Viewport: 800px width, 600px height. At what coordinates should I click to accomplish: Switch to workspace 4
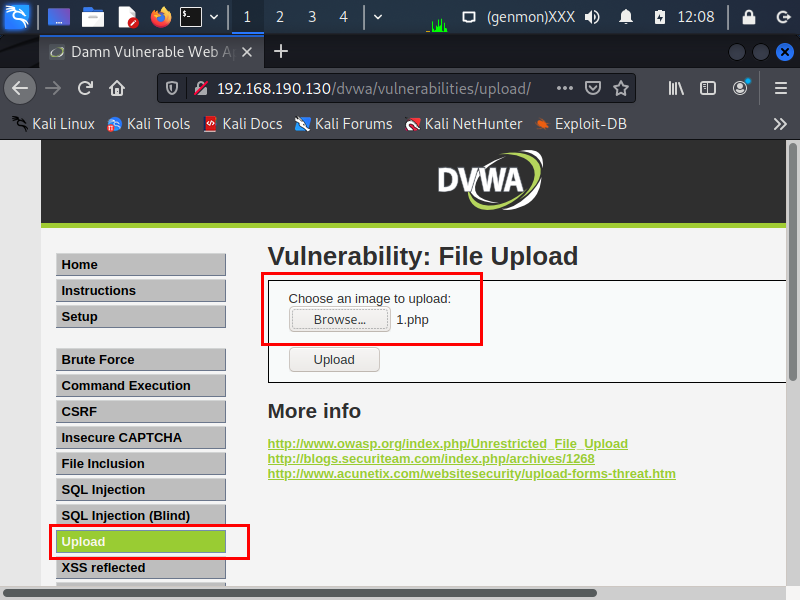343,17
